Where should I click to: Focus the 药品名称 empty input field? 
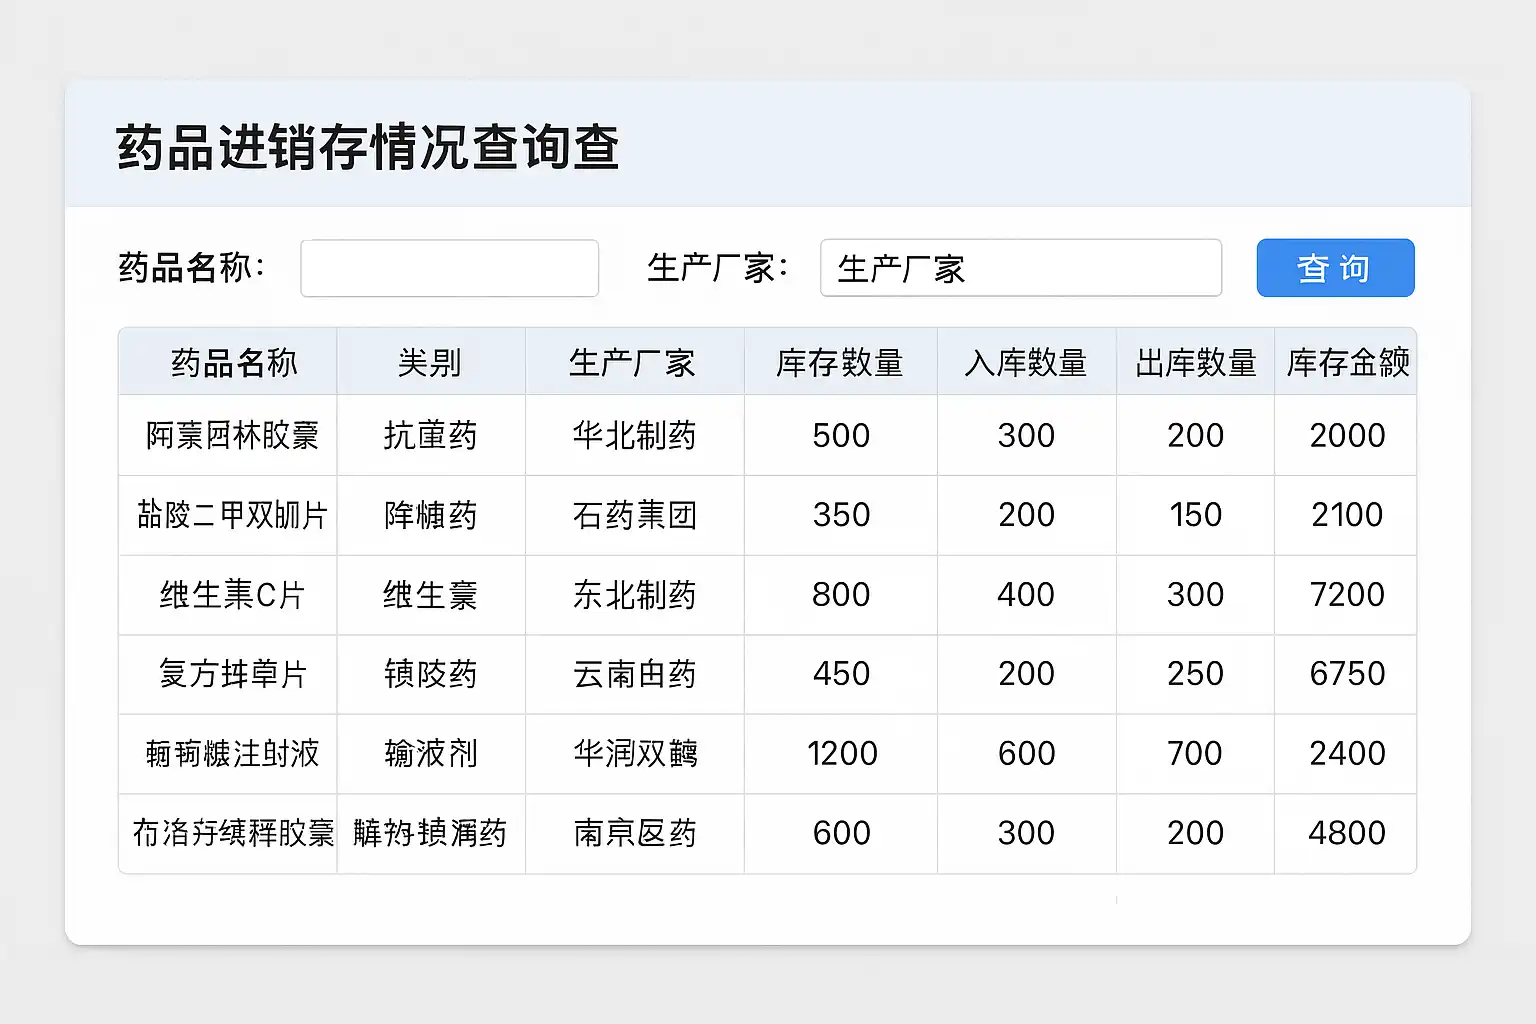pos(449,268)
